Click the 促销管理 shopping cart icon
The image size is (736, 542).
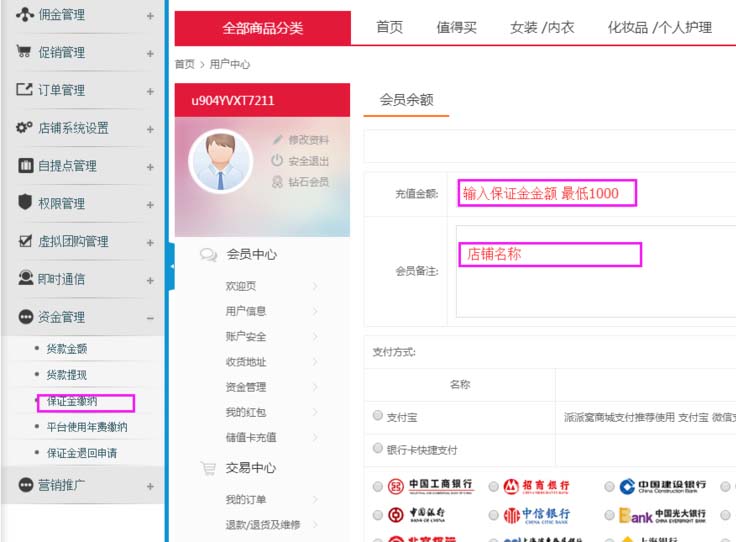pos(24,51)
